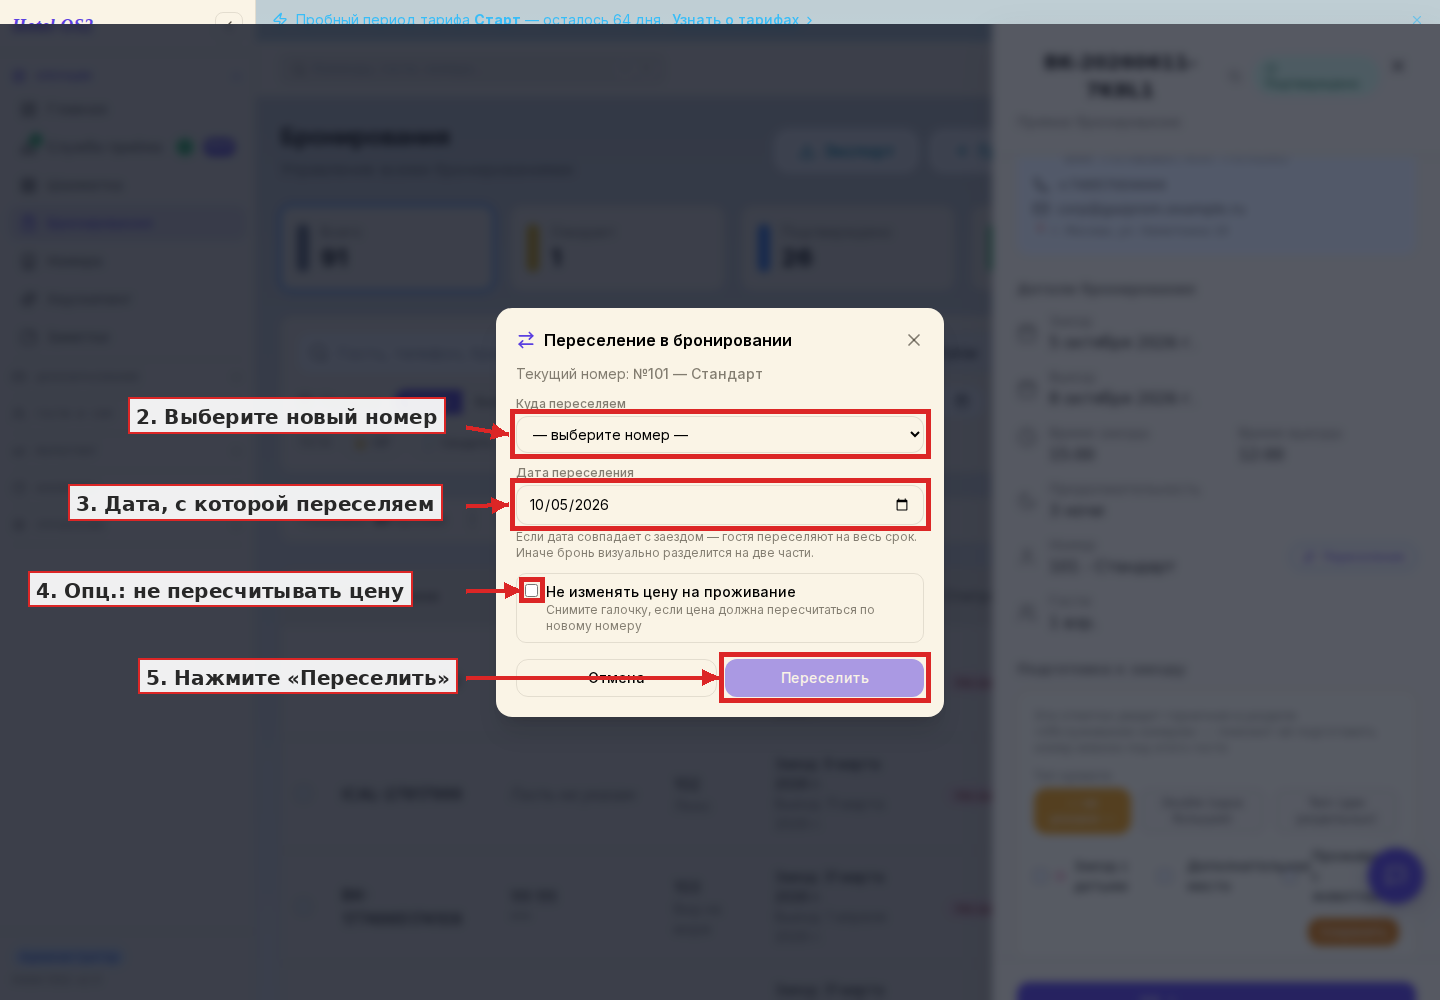Image resolution: width=1440 pixels, height=1000 pixels.
Task: Click the «Отмена» button
Action: (x=616, y=678)
